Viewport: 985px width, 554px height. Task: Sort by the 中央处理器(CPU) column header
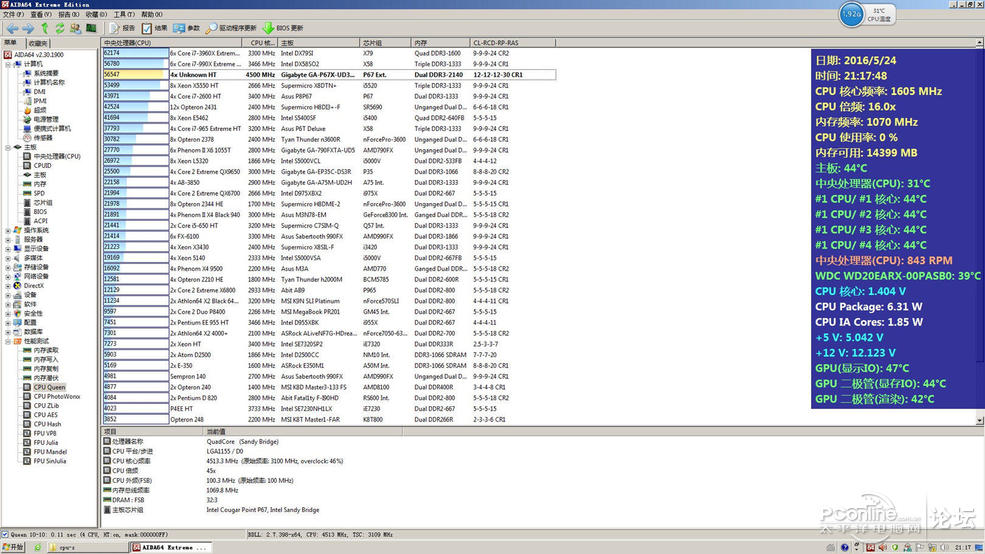pyautogui.click(x=171, y=43)
